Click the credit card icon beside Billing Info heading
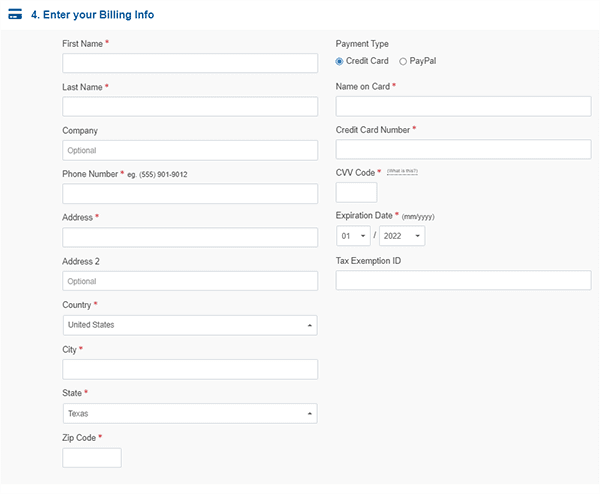The height and width of the screenshot is (494, 600). tap(15, 15)
